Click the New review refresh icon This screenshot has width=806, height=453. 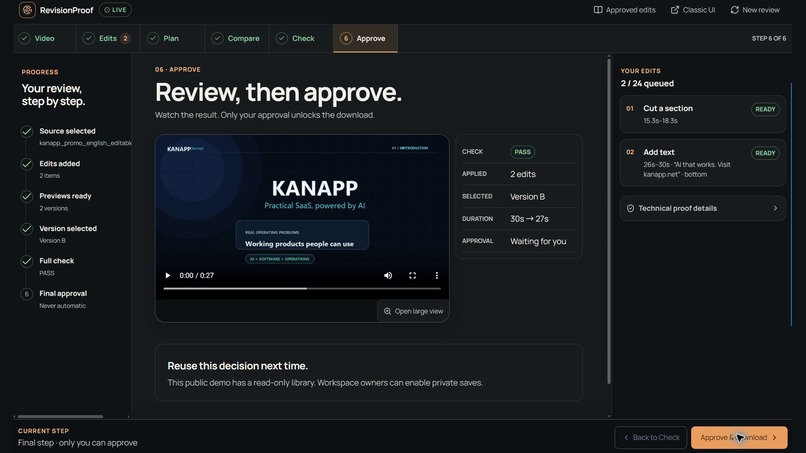pos(735,10)
